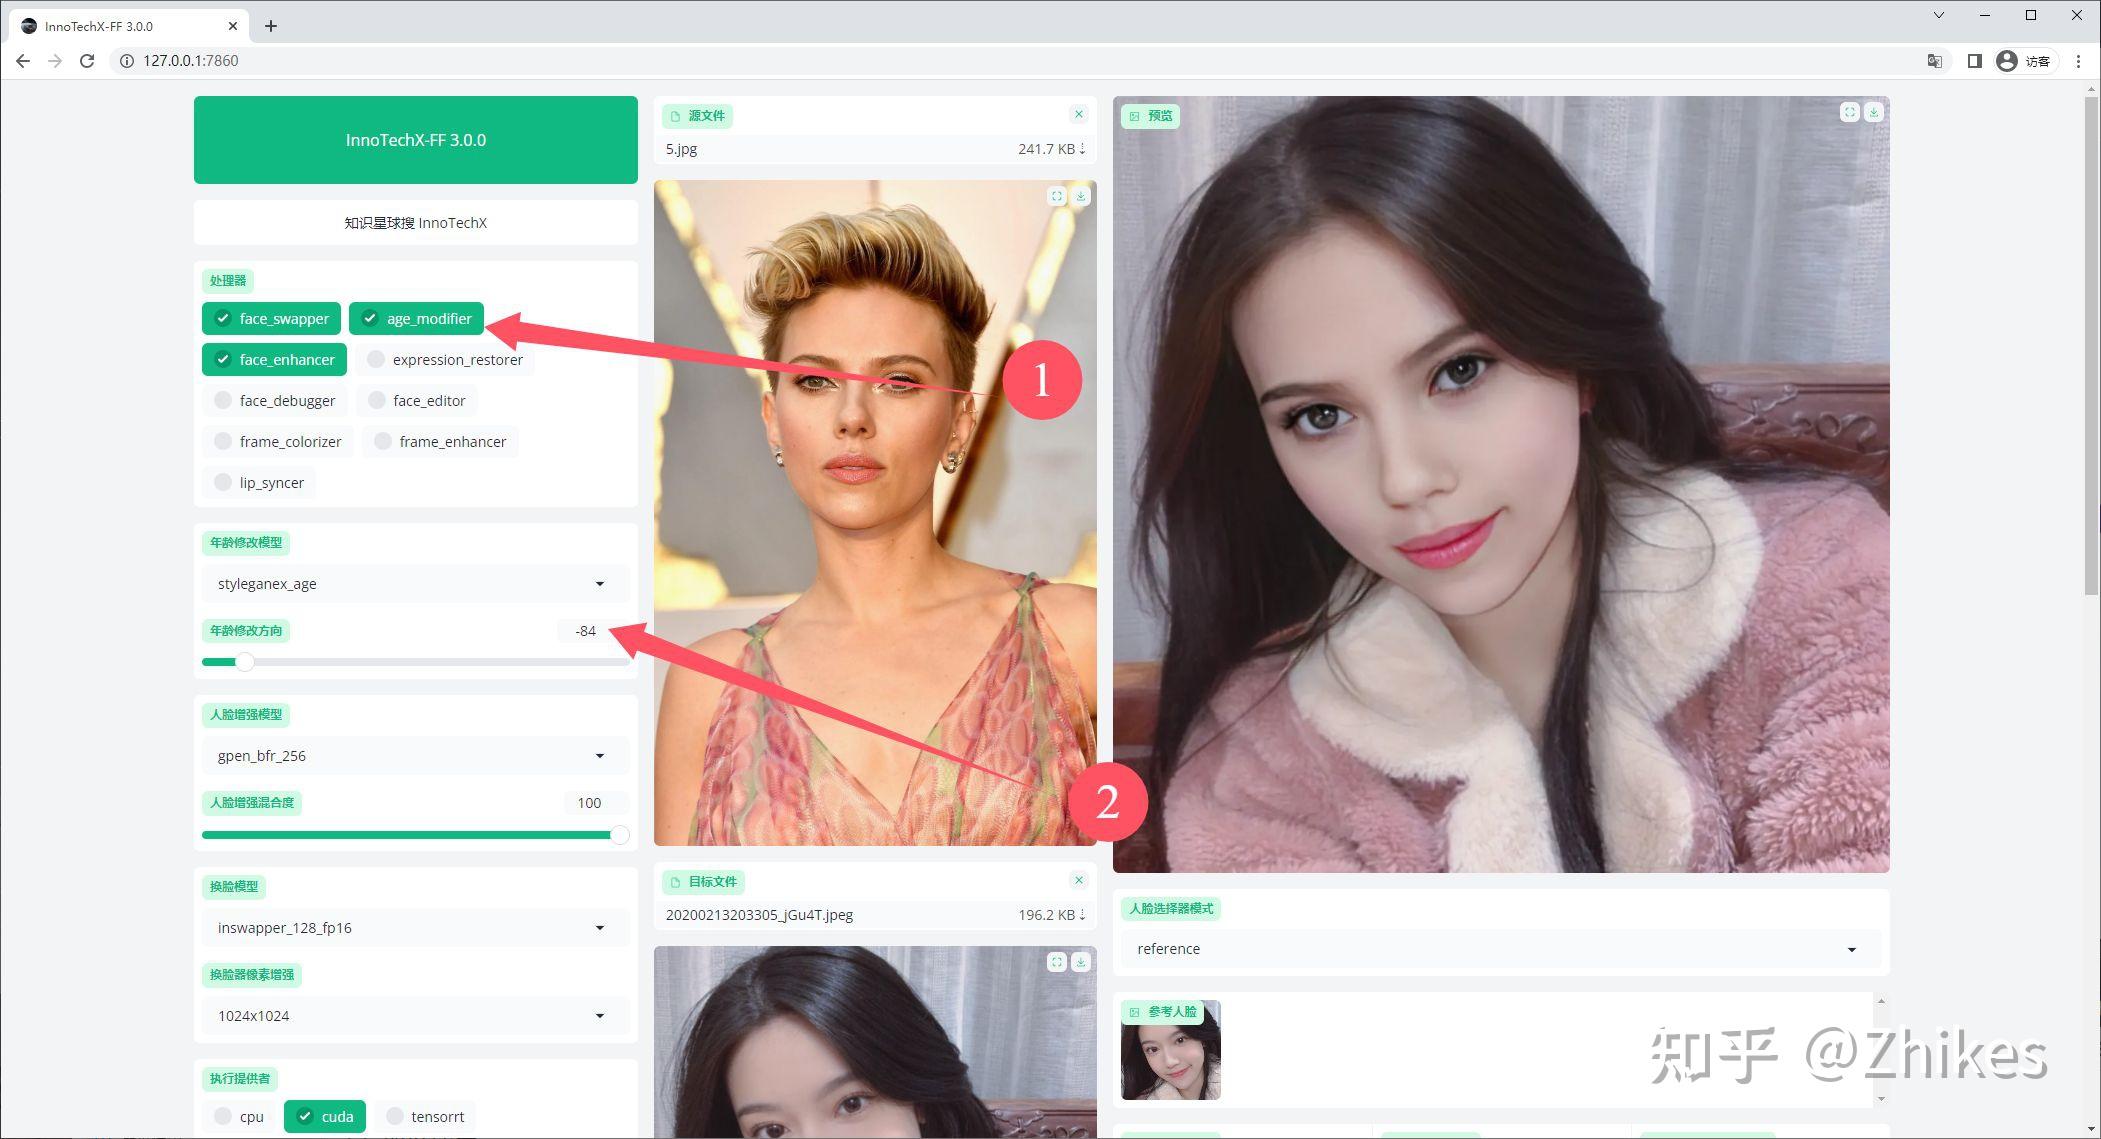Click the source file label icon

point(675,116)
